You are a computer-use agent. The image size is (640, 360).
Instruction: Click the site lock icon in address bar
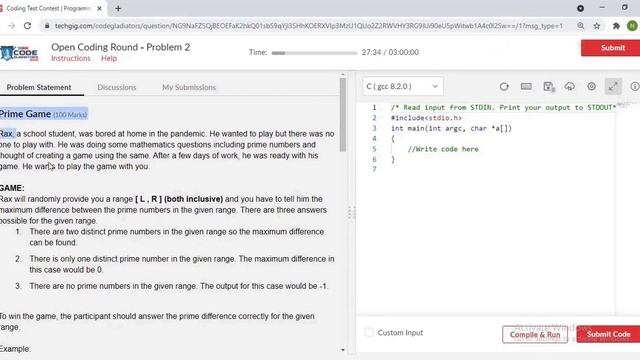click(47, 26)
